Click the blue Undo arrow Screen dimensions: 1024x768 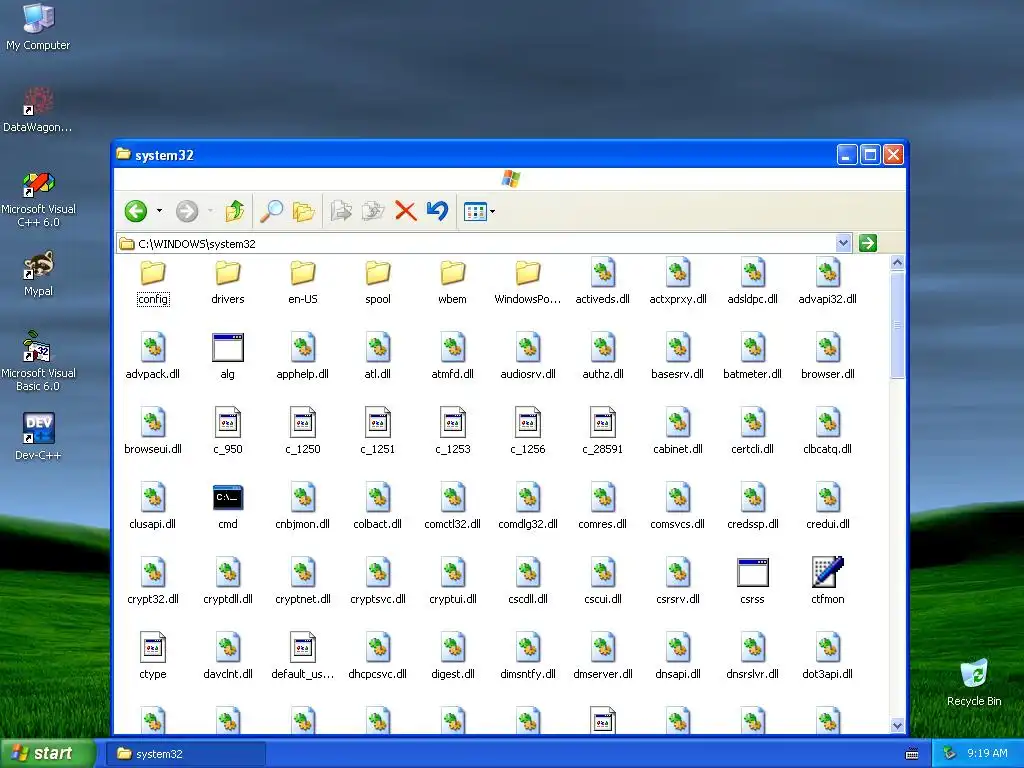click(x=437, y=211)
